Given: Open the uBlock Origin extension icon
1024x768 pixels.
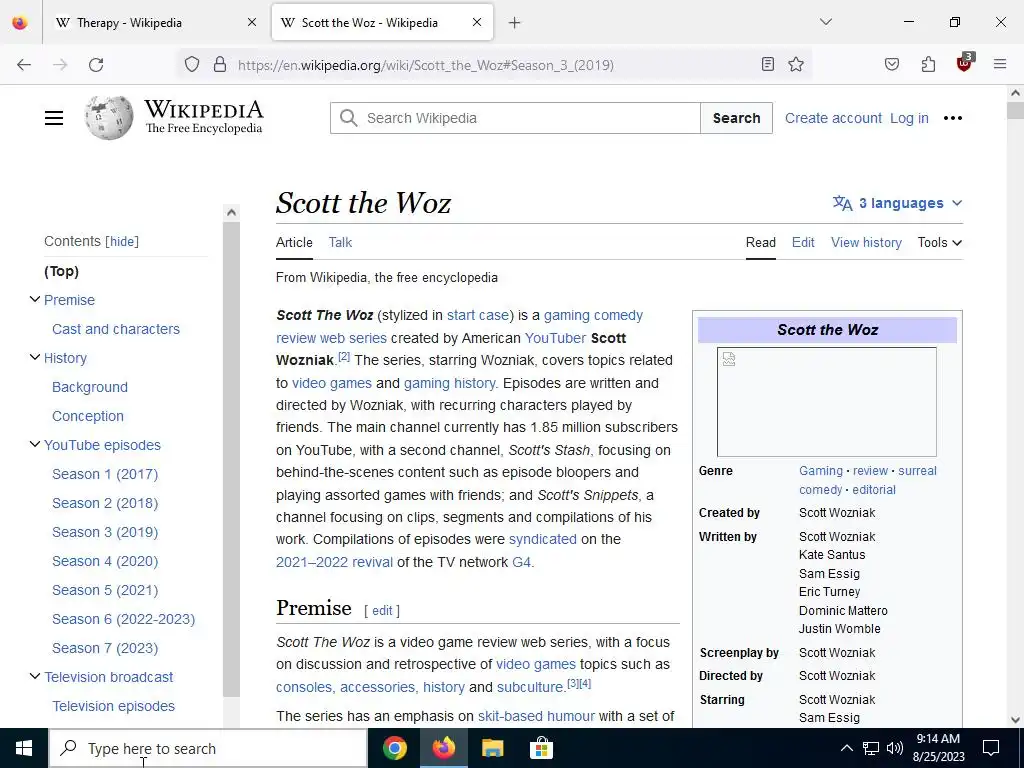Looking at the screenshot, I should pos(965,63).
